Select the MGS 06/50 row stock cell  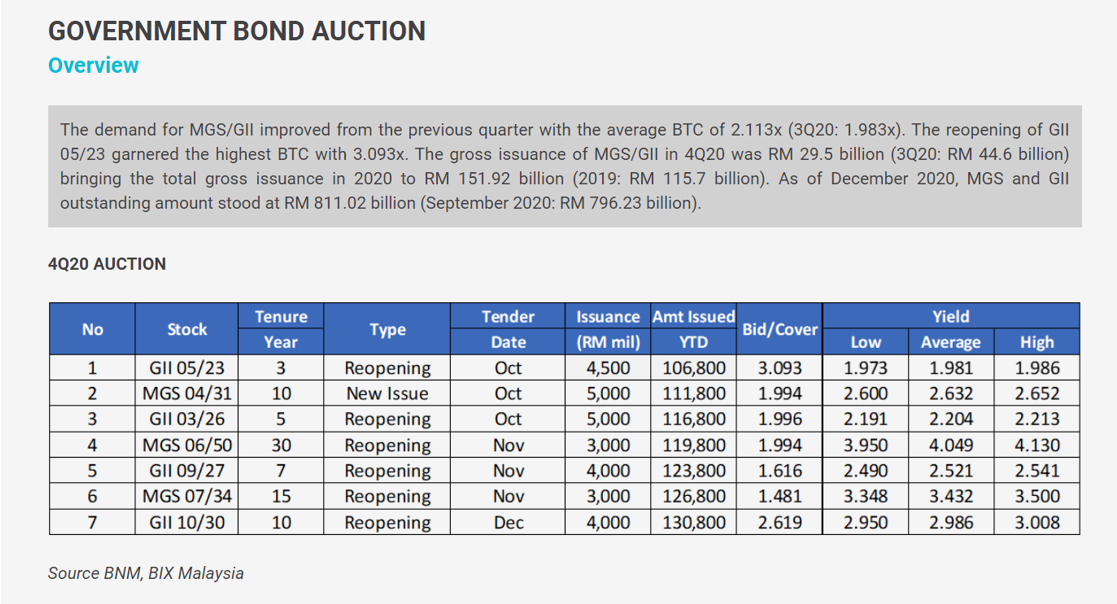click(187, 445)
